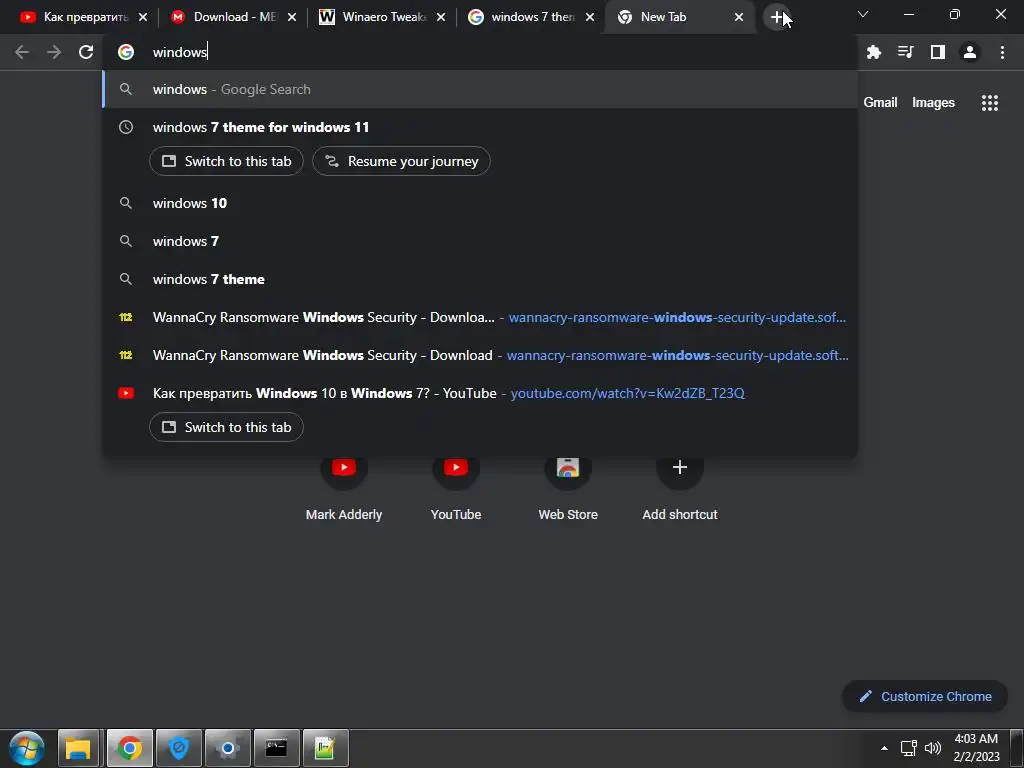Open the Extensions puzzle icon
Viewport: 1024px width, 768px height.
click(873, 52)
